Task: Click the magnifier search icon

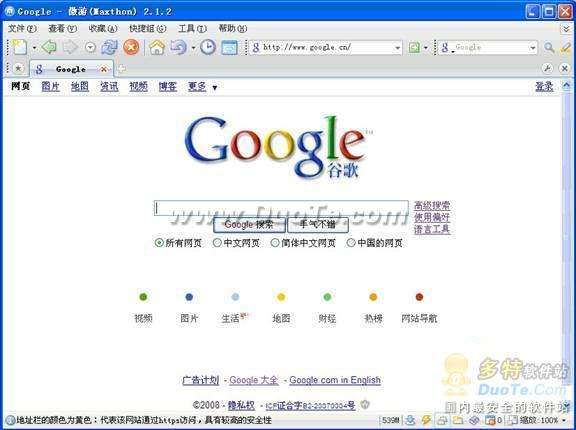Action: pos(549,47)
